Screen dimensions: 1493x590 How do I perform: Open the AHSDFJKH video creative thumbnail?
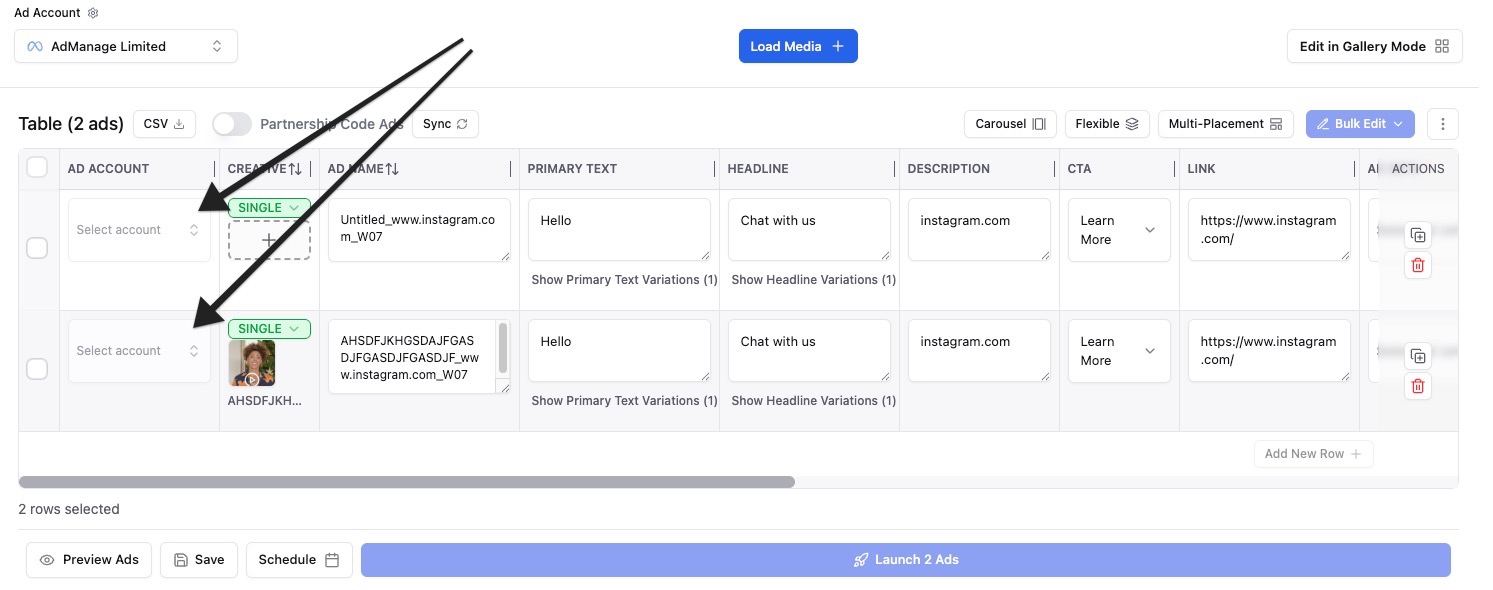[252, 363]
